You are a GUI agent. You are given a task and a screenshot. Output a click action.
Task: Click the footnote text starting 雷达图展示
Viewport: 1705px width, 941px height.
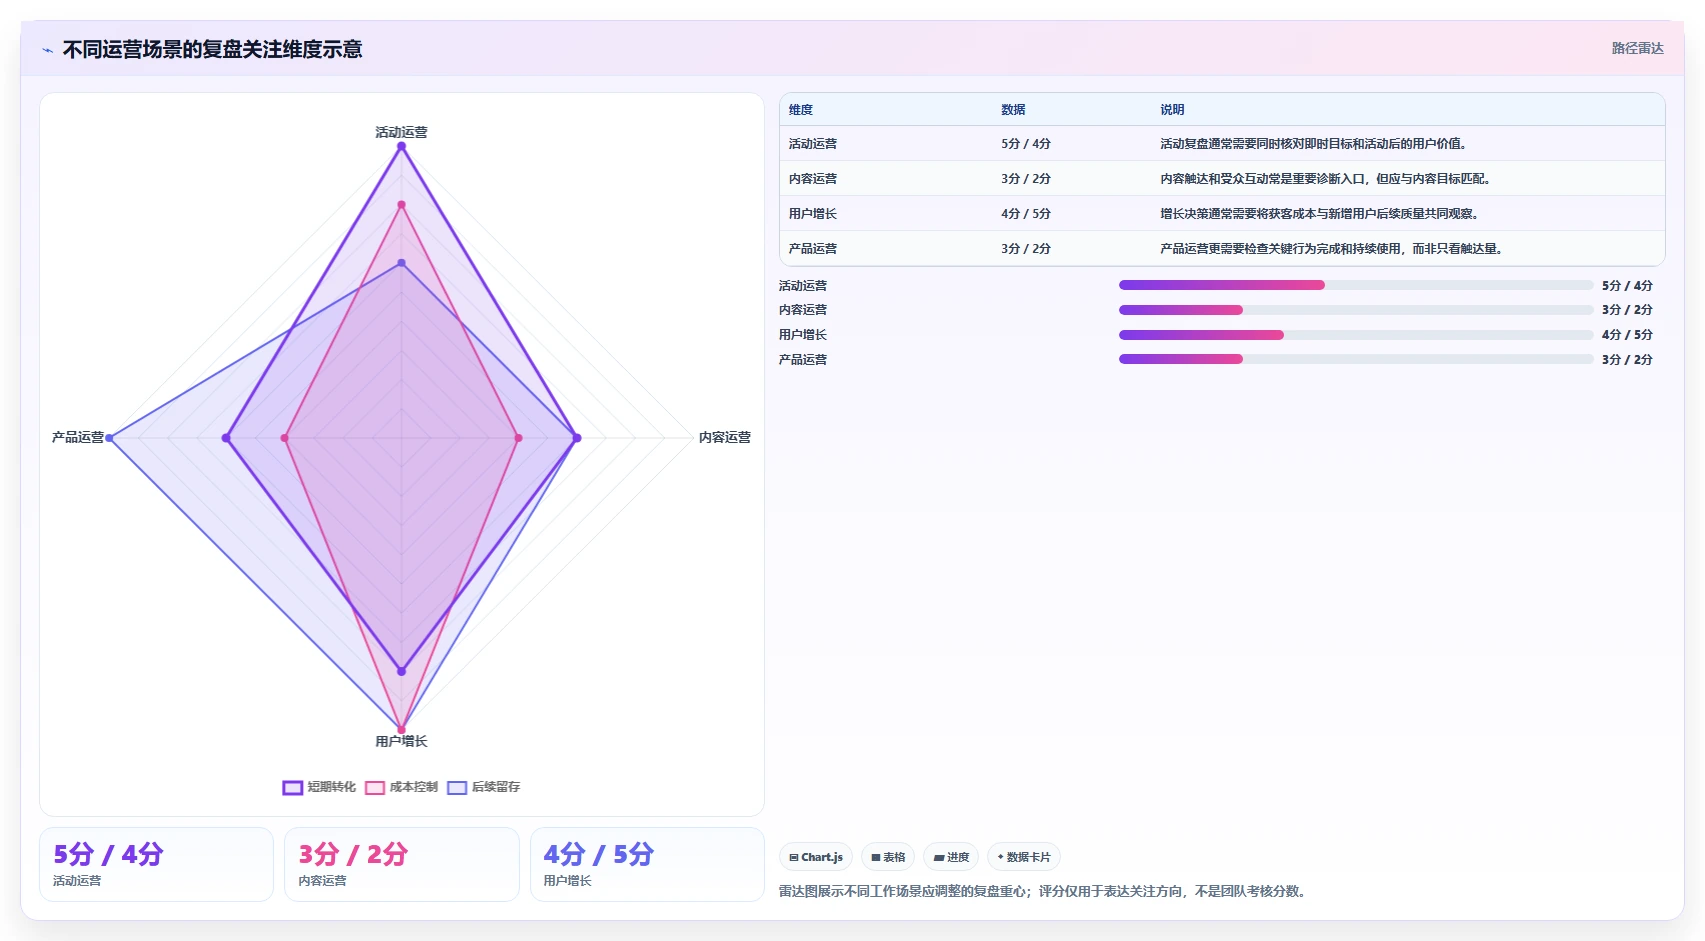(x=1044, y=891)
